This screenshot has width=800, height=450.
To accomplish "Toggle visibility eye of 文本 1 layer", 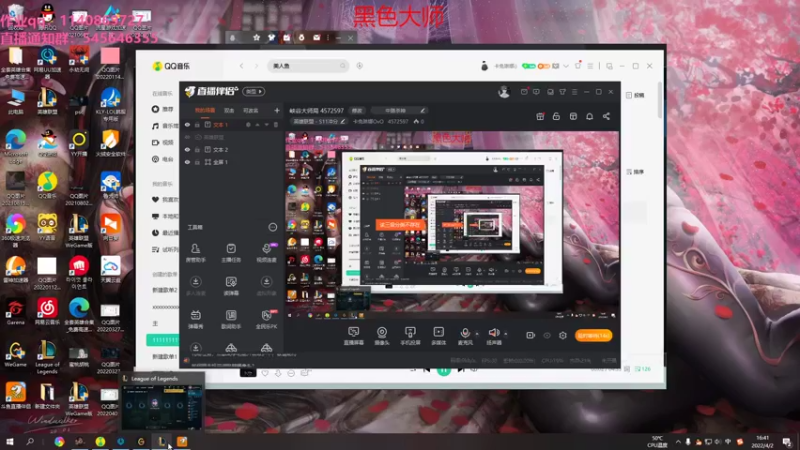I will [187, 125].
